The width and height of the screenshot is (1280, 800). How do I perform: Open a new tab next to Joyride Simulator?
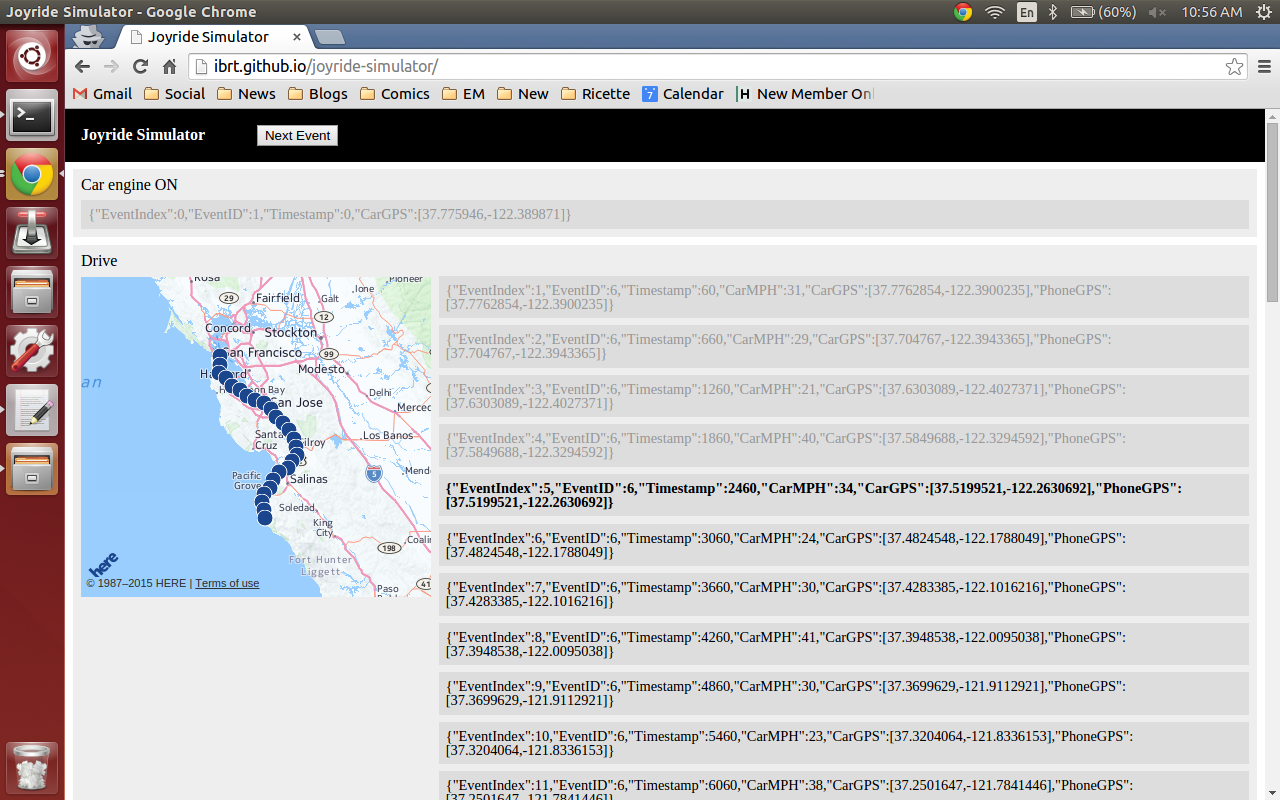point(330,37)
